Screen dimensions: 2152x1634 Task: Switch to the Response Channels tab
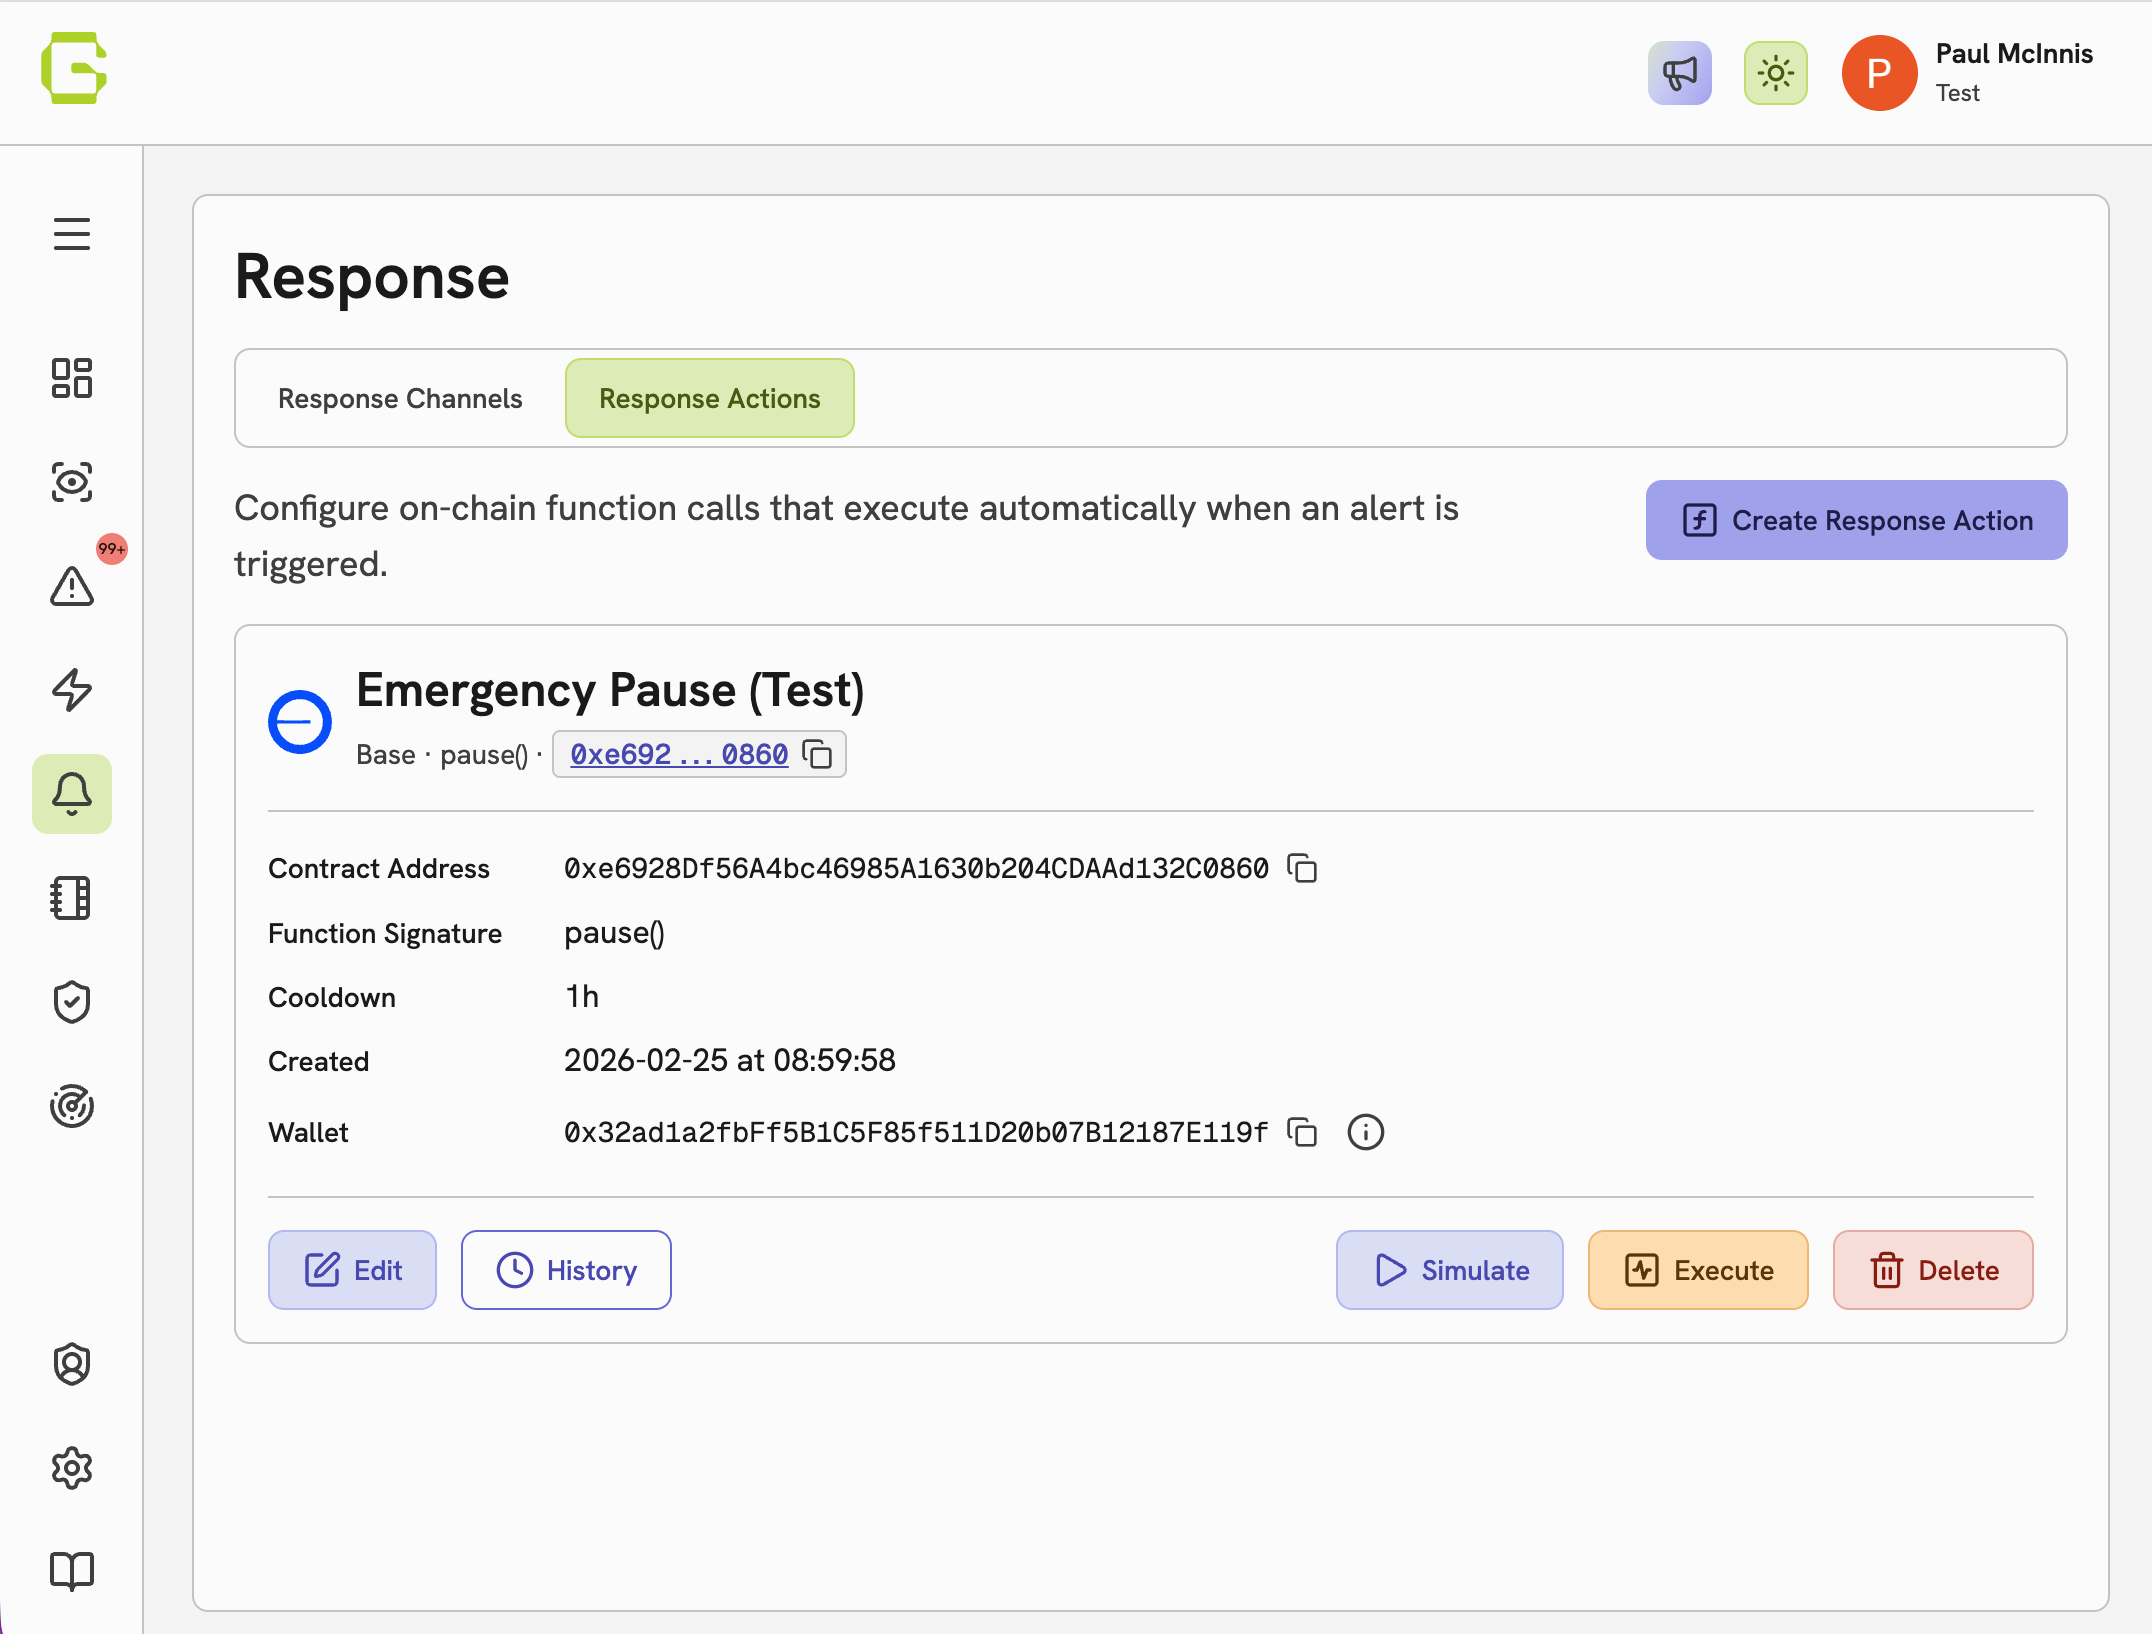(400, 398)
